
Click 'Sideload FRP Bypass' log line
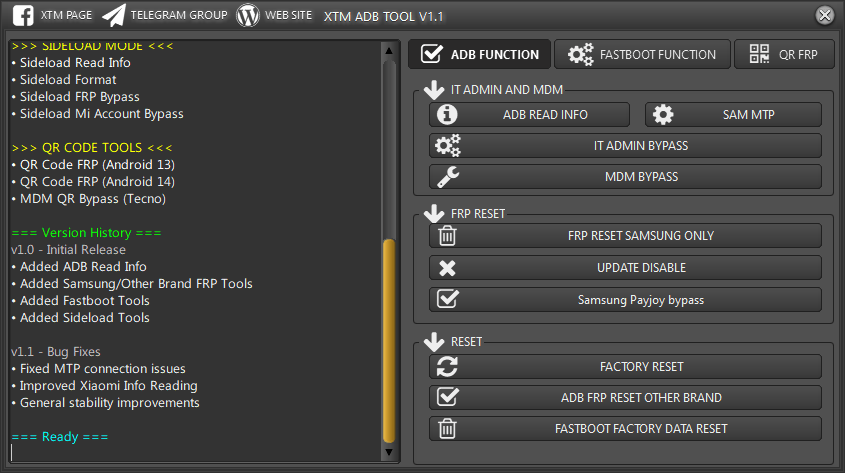point(75,97)
